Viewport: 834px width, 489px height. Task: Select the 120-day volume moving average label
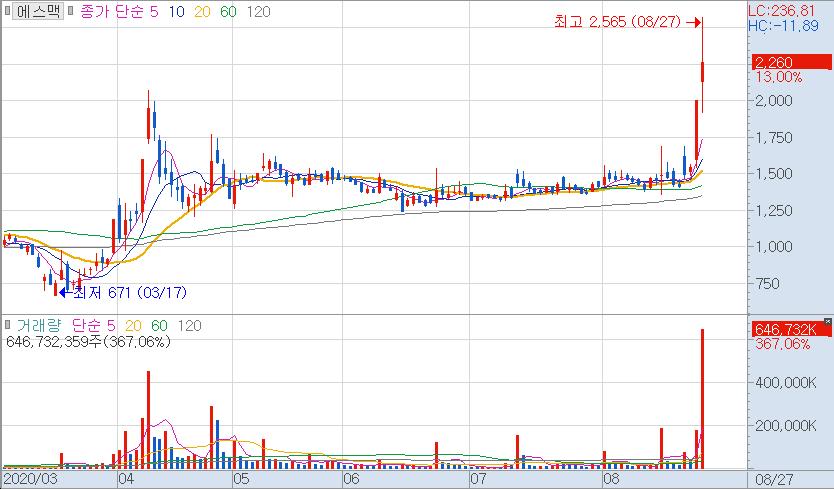coord(189,325)
